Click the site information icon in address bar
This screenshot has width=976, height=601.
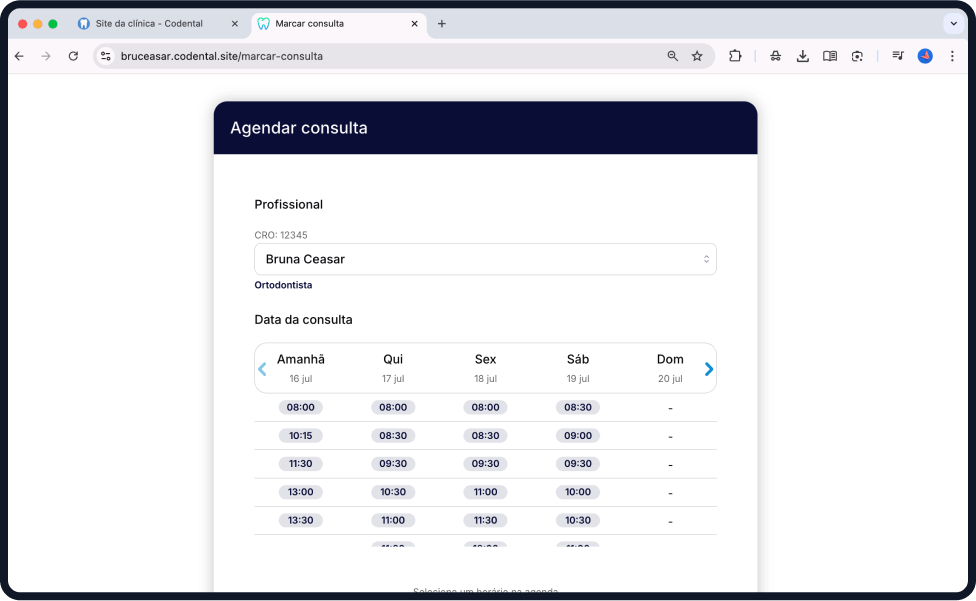[106, 56]
